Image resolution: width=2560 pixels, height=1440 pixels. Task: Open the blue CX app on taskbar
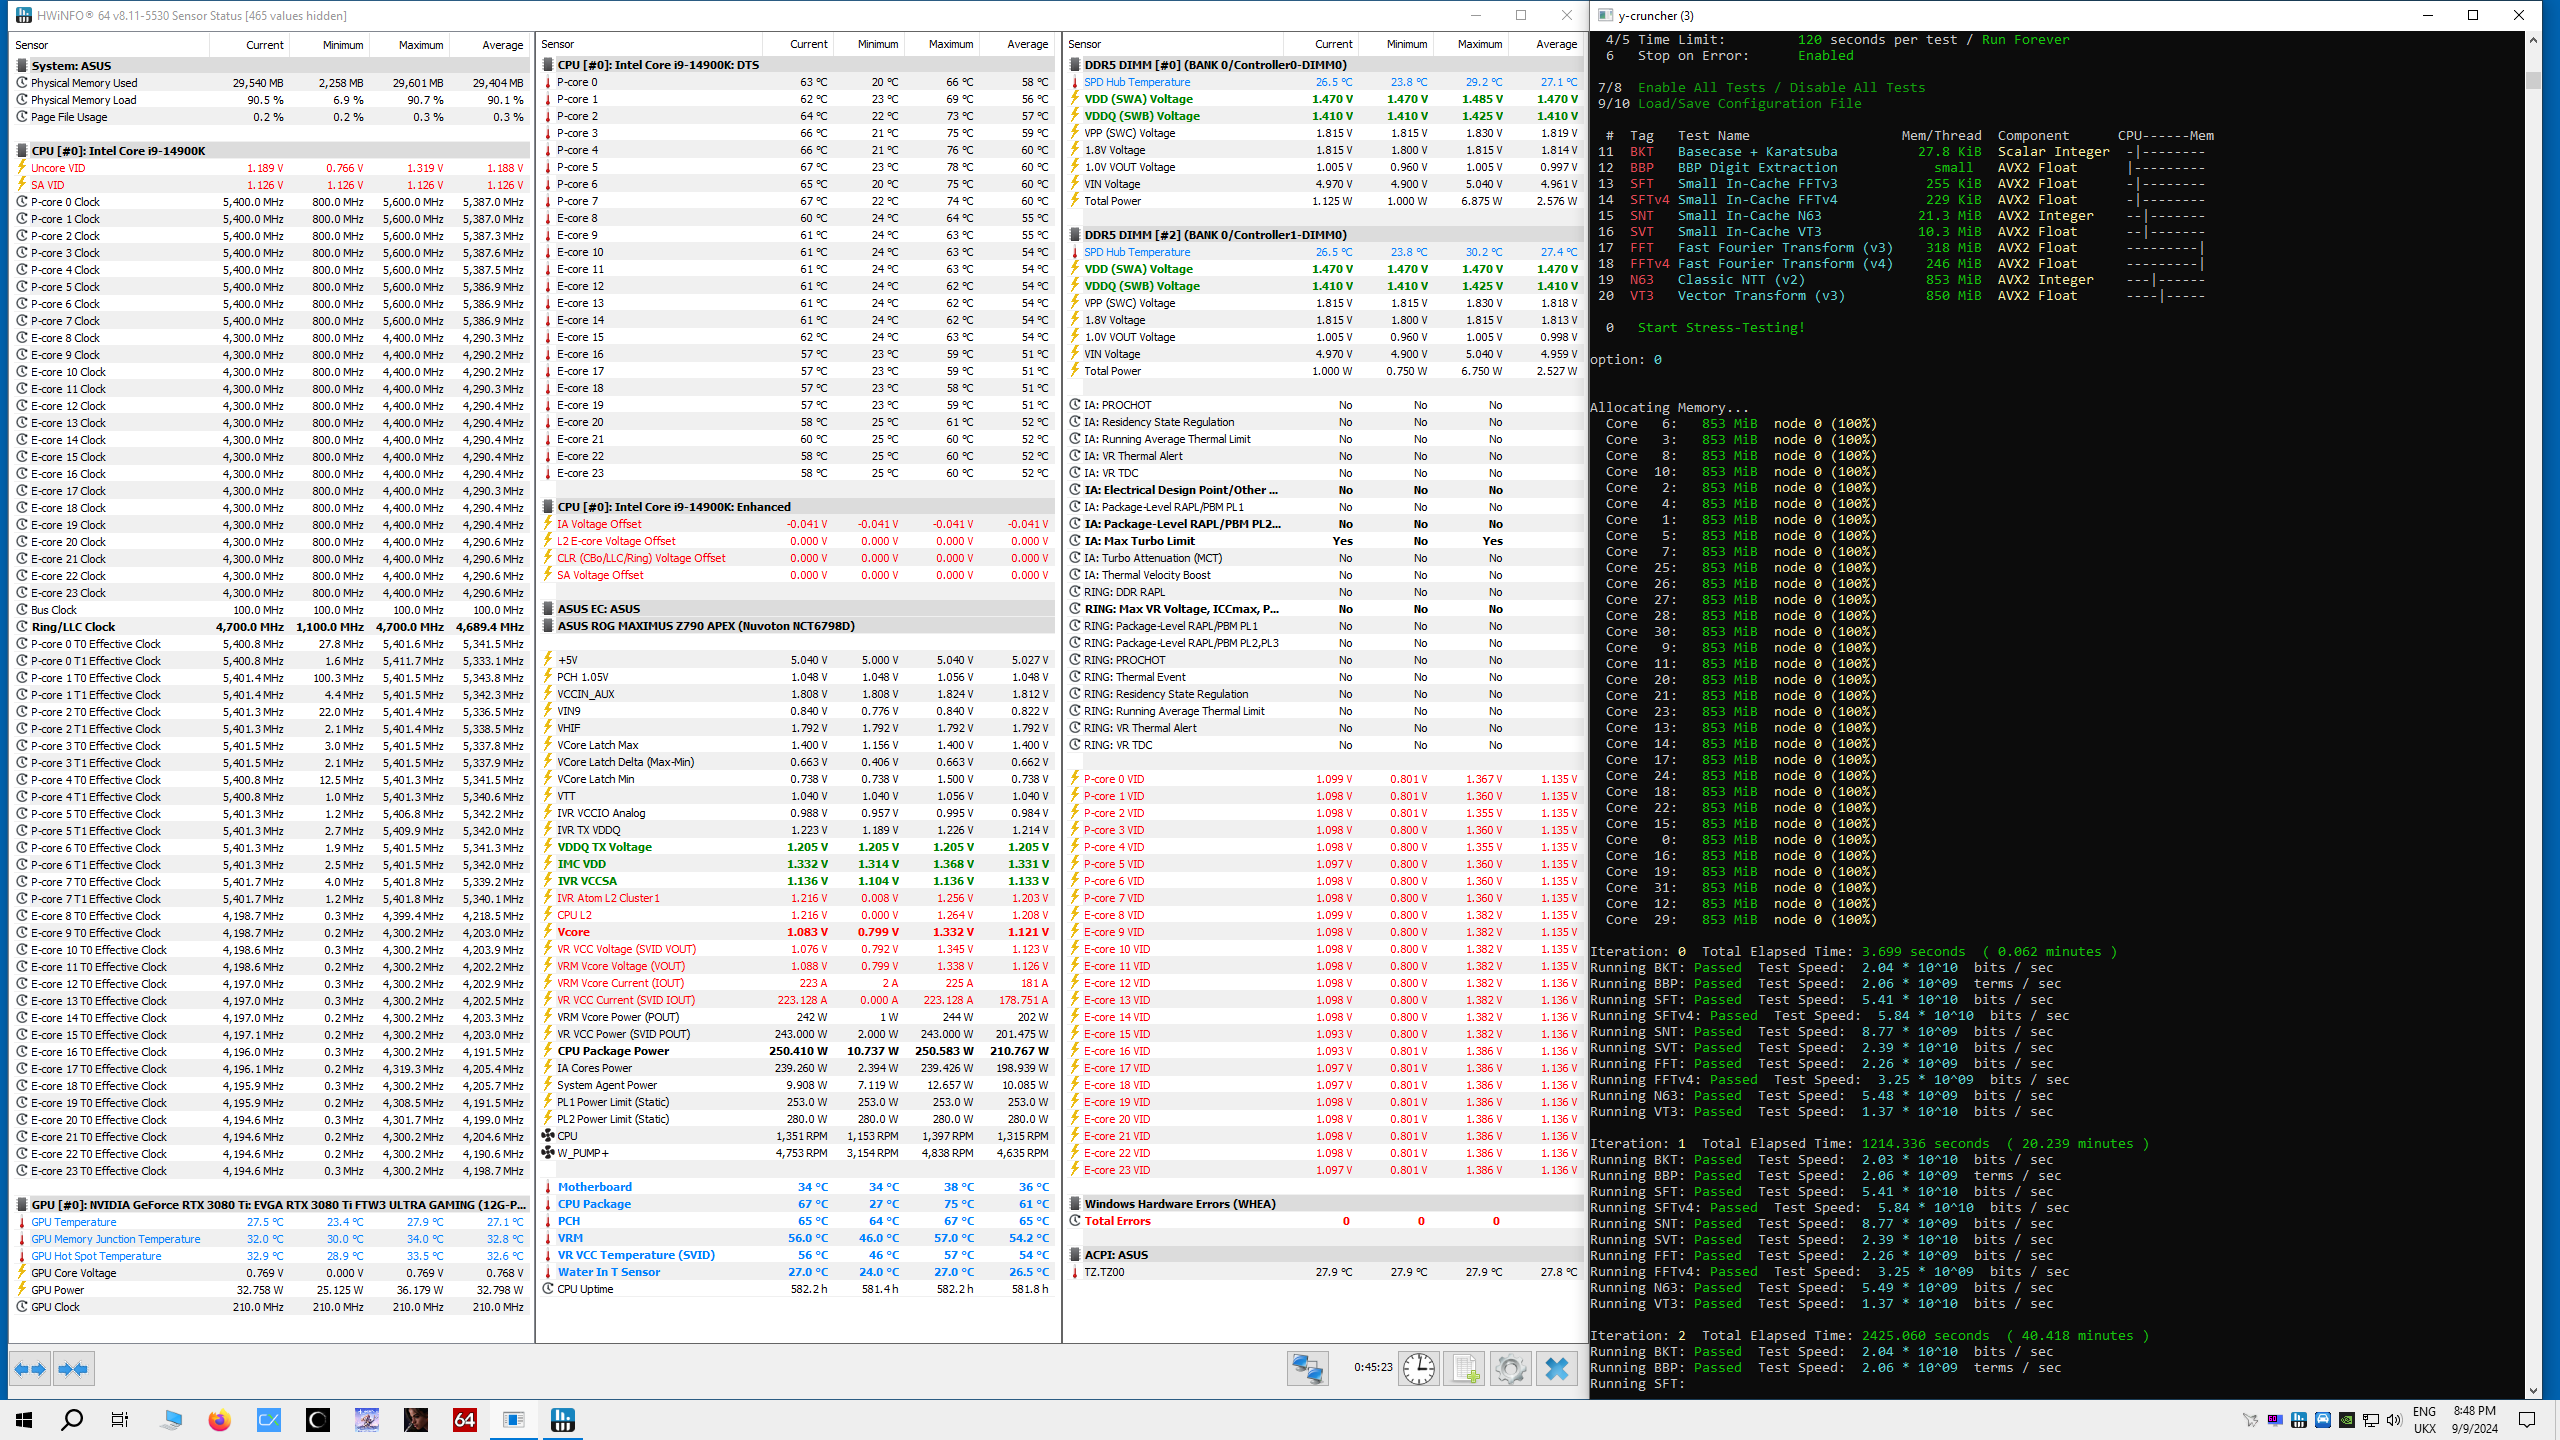click(269, 1420)
